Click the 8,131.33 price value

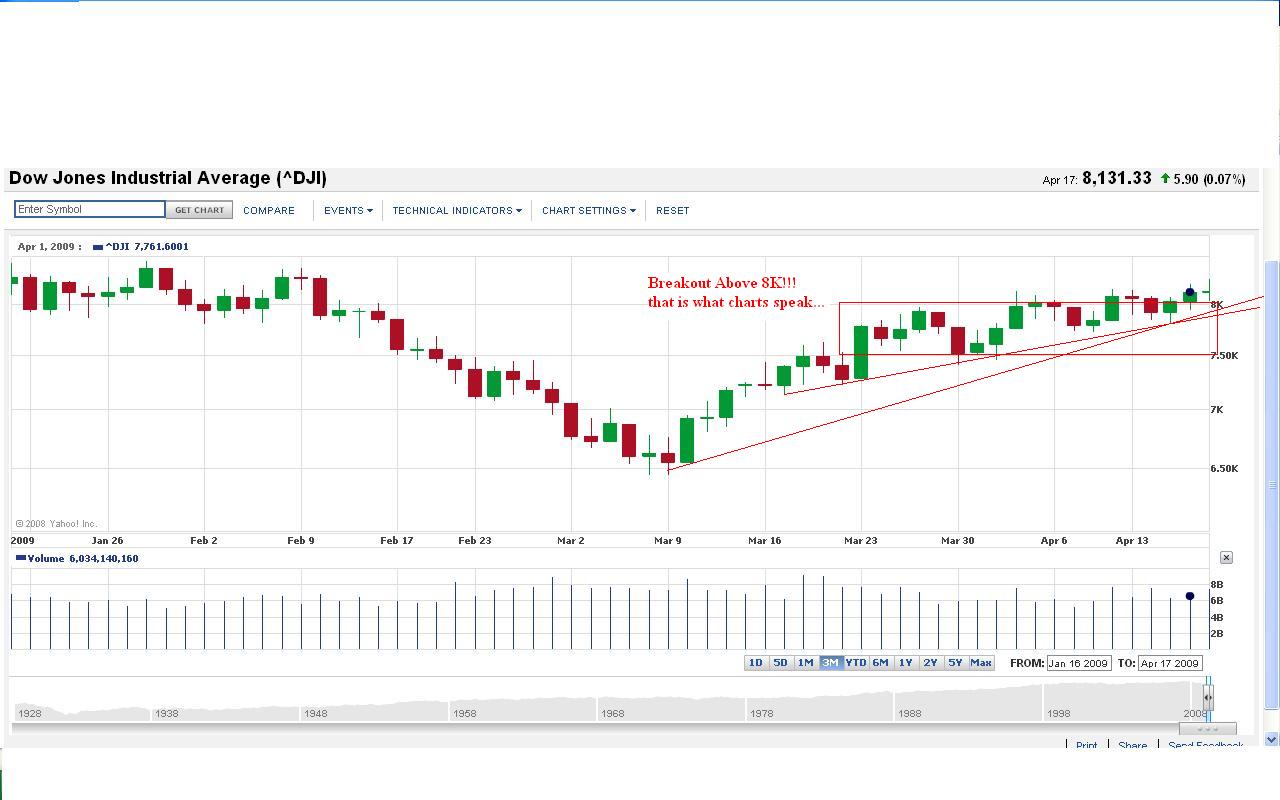pyautogui.click(x=1117, y=178)
